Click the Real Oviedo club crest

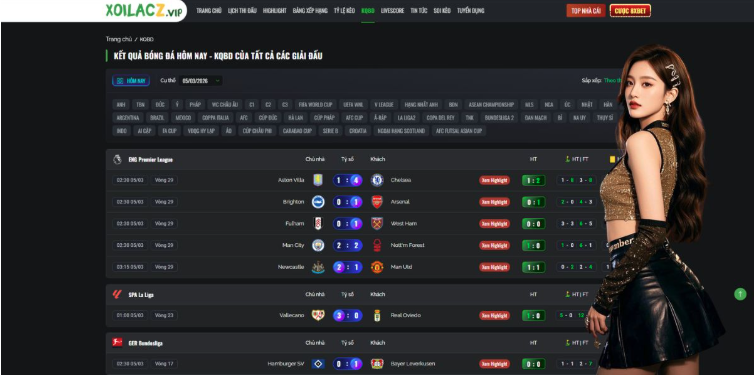[377, 315]
